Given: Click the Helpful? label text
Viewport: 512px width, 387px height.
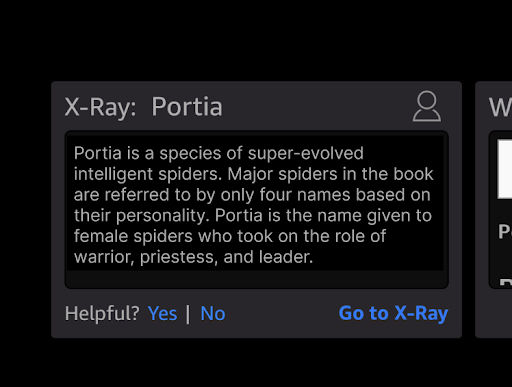Looking at the screenshot, I should point(102,313).
